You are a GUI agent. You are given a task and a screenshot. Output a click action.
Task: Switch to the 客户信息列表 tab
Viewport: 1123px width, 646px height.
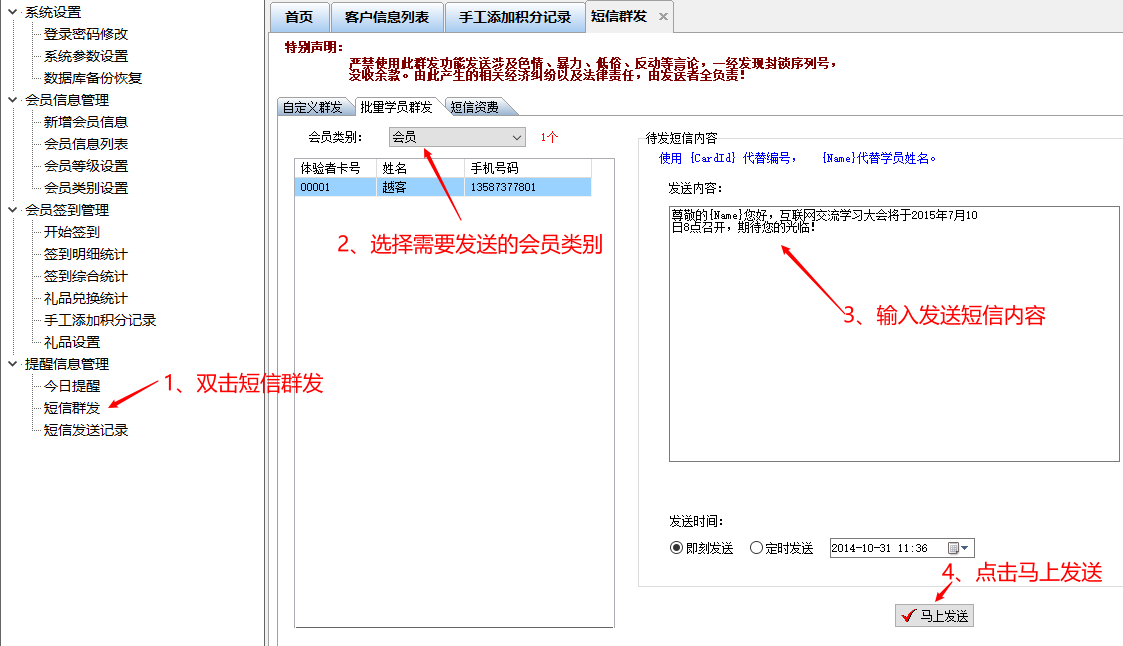[387, 17]
